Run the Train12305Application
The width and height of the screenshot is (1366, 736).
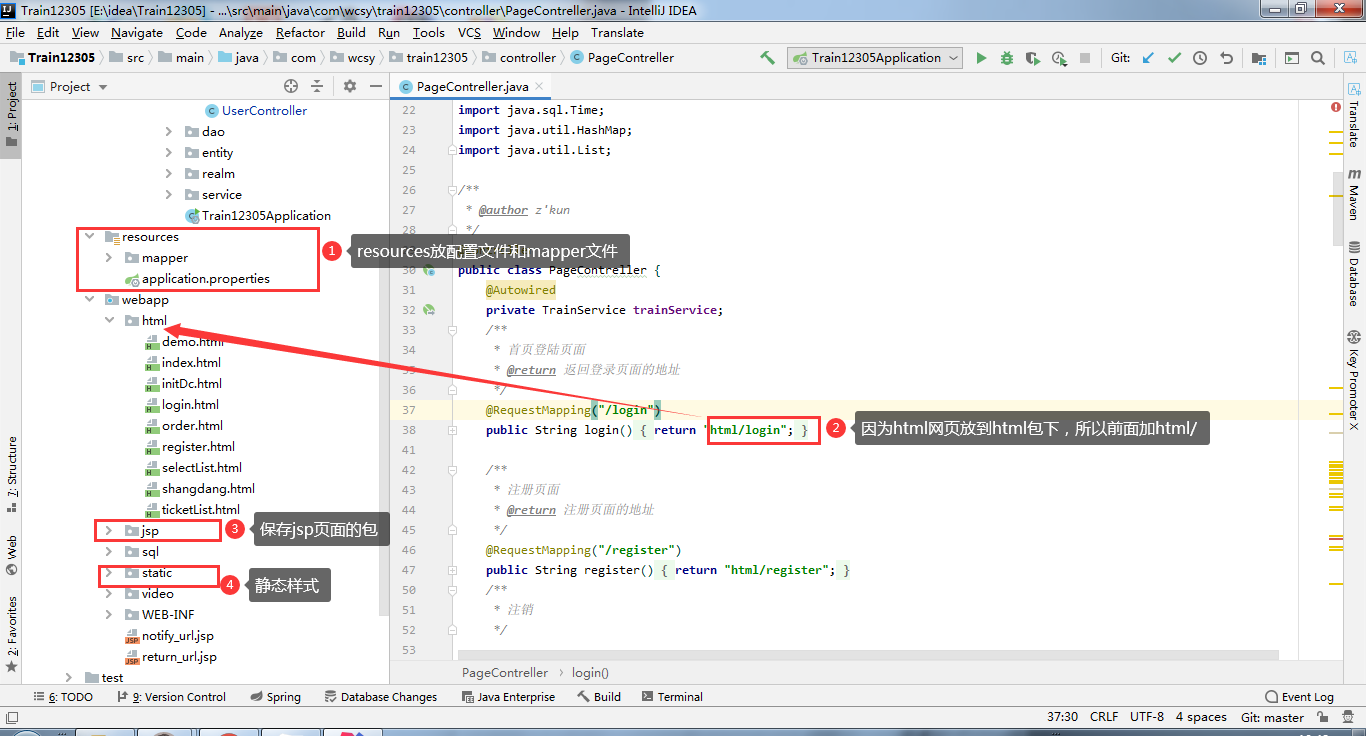coord(980,57)
